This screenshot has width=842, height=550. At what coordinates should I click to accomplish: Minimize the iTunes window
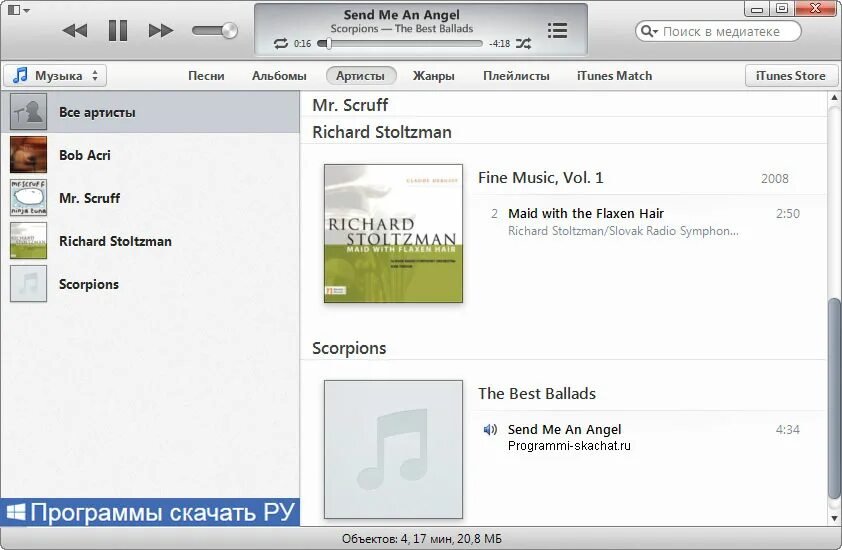click(x=757, y=9)
